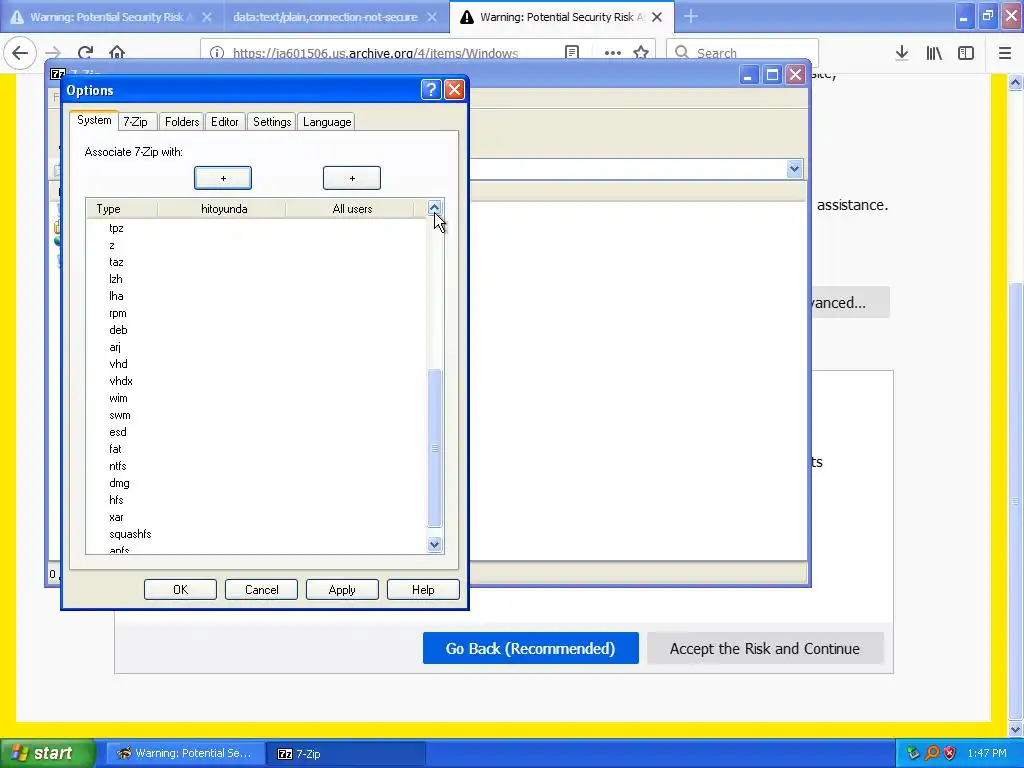Click plus button above All users column
The image size is (1024, 768).
pos(352,178)
